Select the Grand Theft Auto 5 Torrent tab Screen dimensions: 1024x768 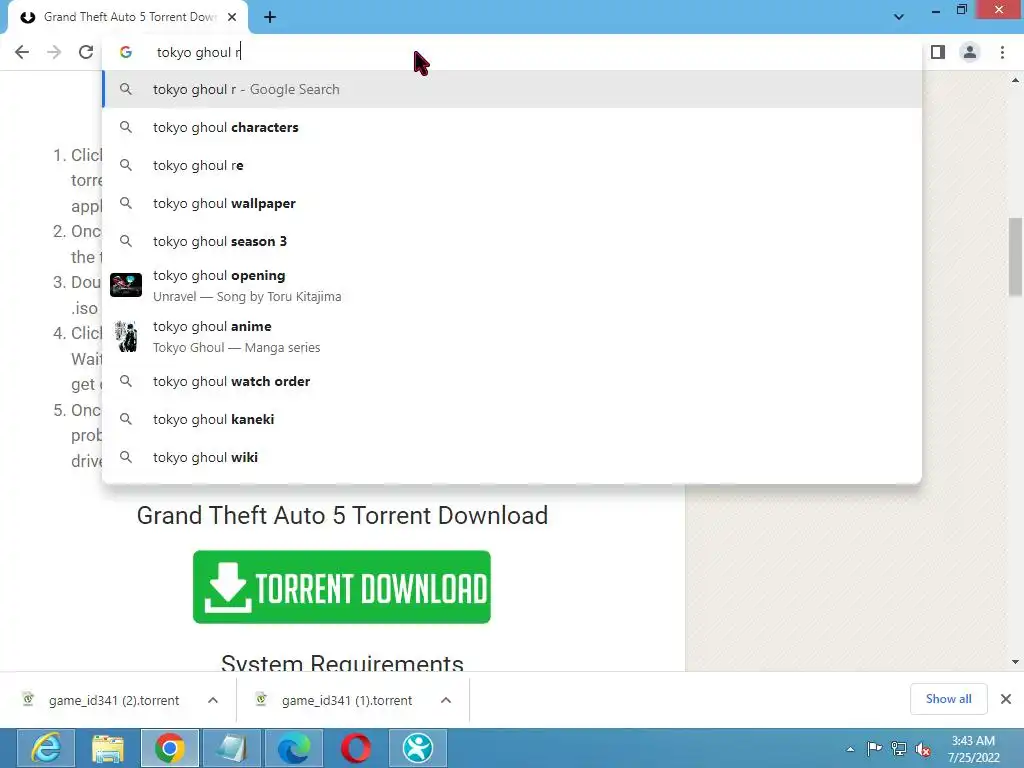129,17
